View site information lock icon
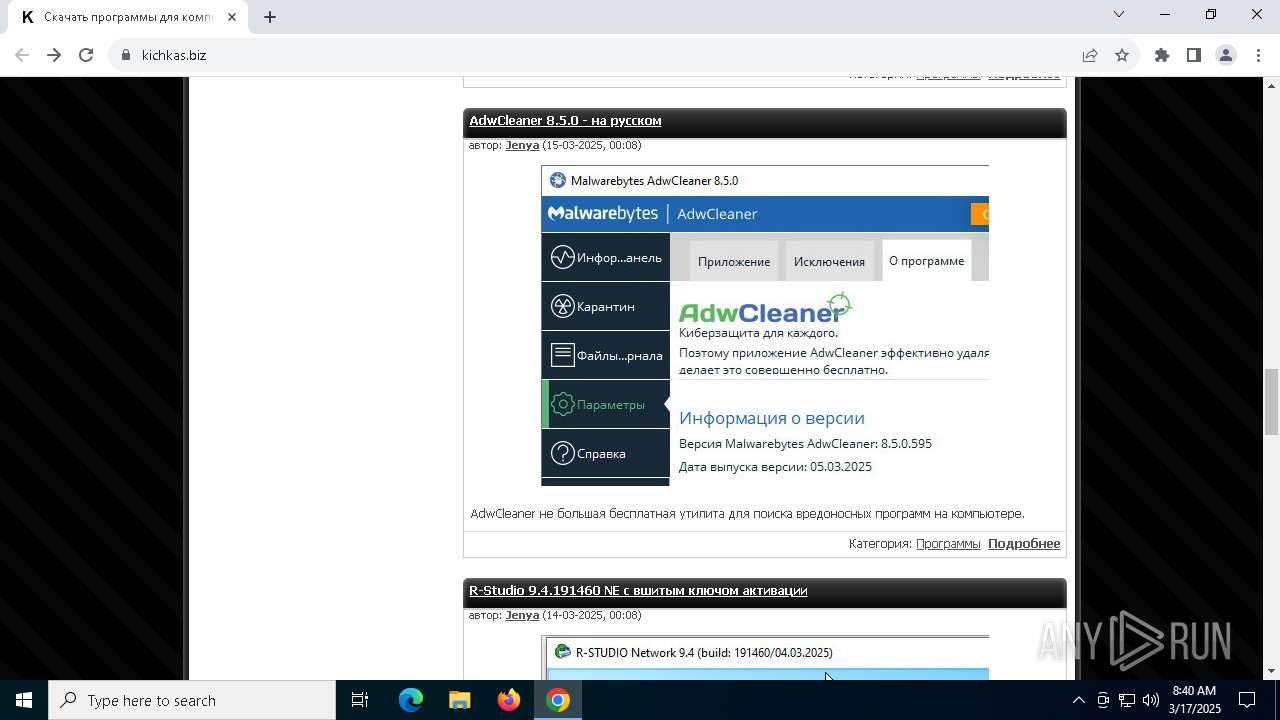The image size is (1280, 720). pos(126,55)
